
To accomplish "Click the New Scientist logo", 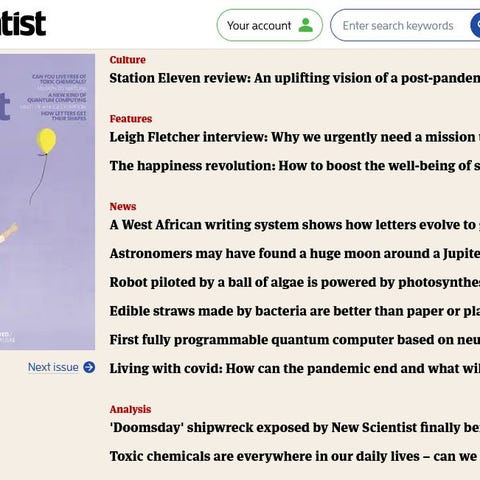I will pyautogui.click(x=23, y=23).
